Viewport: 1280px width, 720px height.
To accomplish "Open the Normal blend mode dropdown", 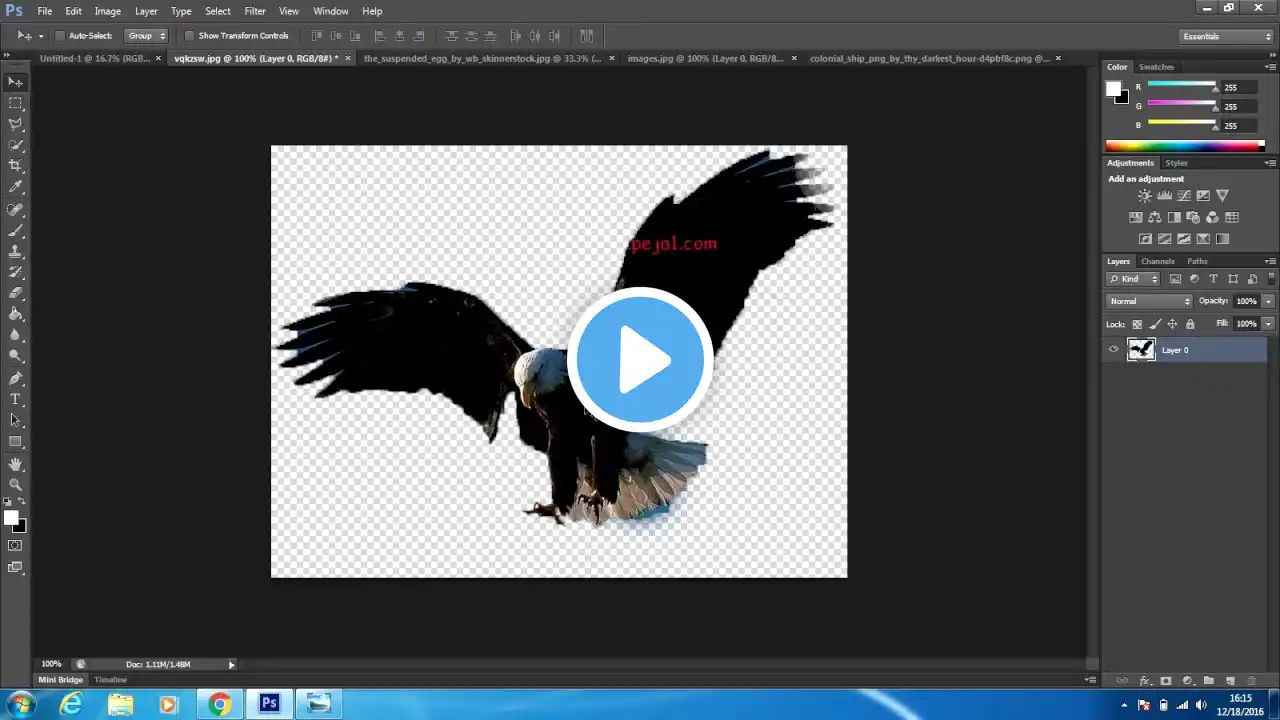I will pos(1149,301).
